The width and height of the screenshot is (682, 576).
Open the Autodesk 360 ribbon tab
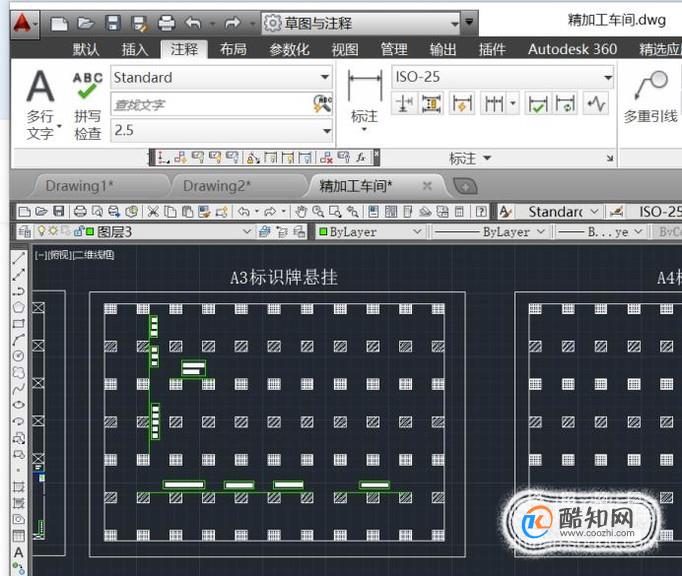pos(572,49)
